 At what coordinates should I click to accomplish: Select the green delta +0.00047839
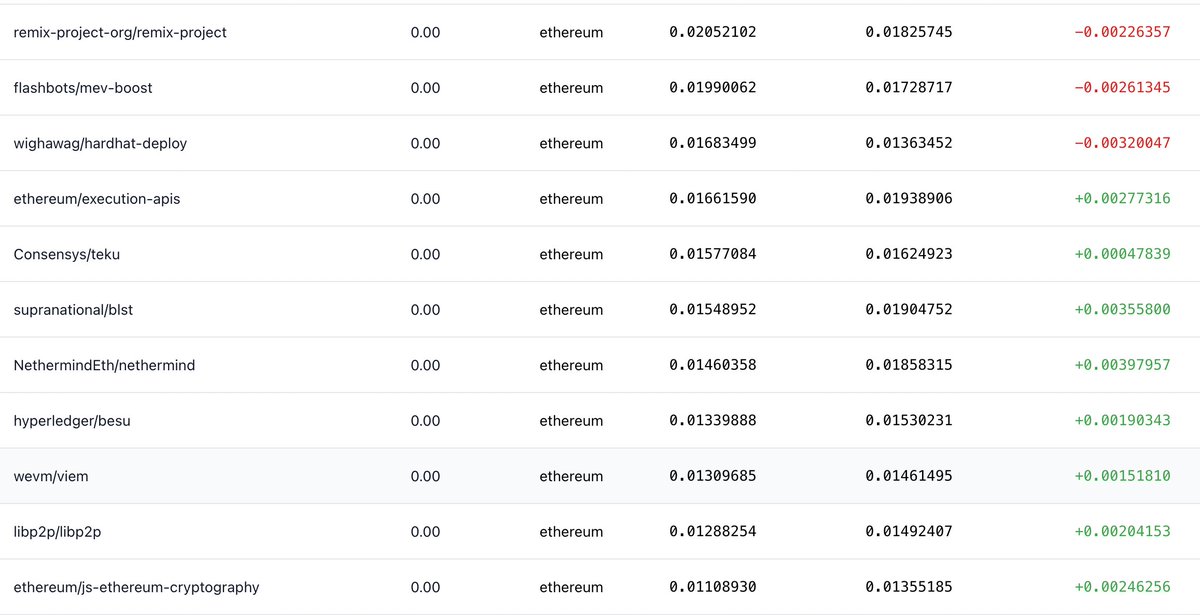(x=1122, y=254)
